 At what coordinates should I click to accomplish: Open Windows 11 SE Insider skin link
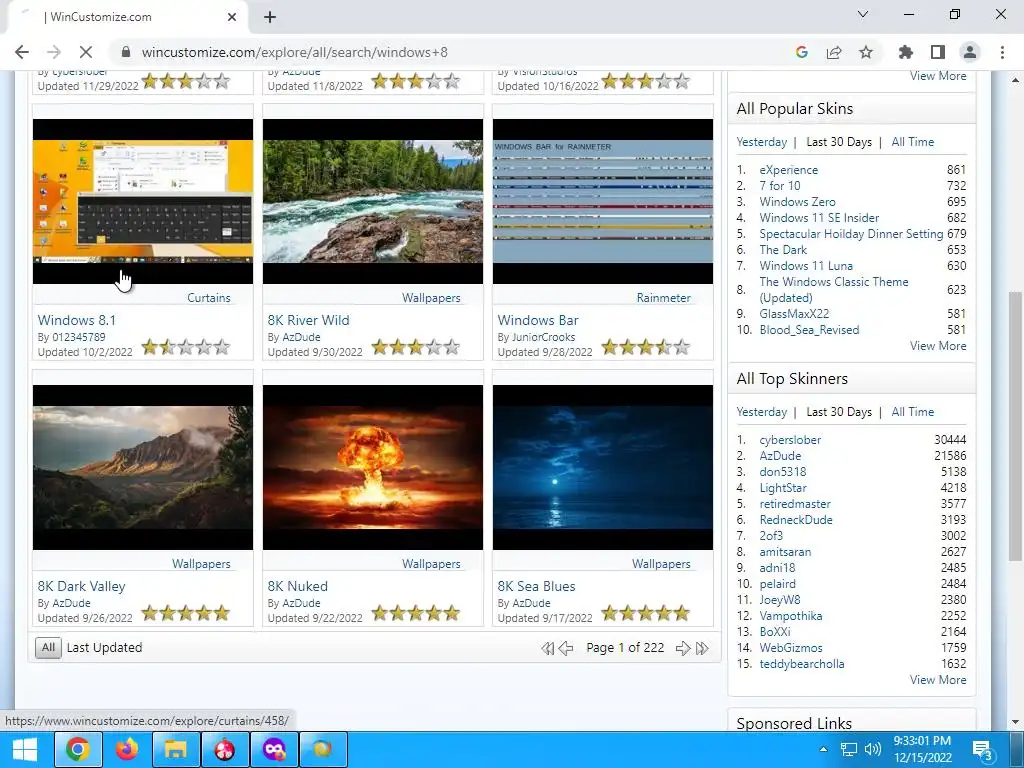point(819,218)
